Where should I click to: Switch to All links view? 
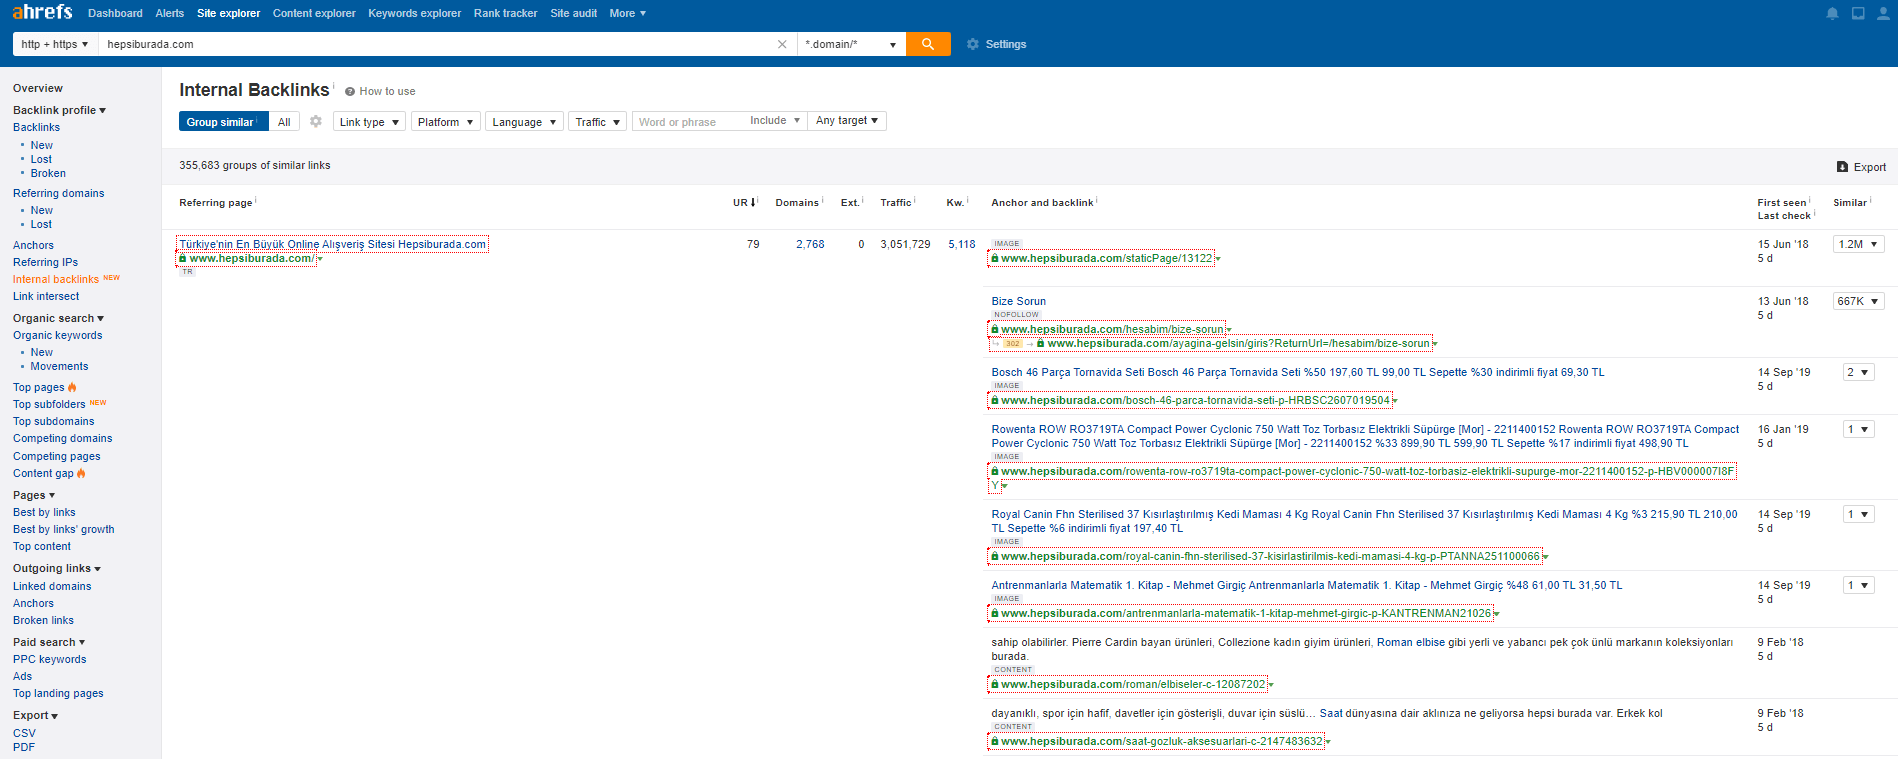click(284, 121)
